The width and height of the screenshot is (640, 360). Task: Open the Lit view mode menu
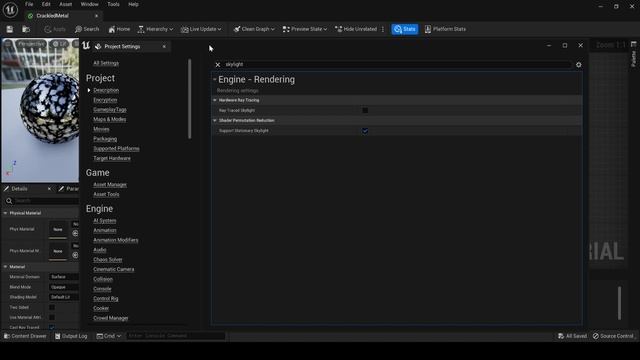click(x=60, y=44)
